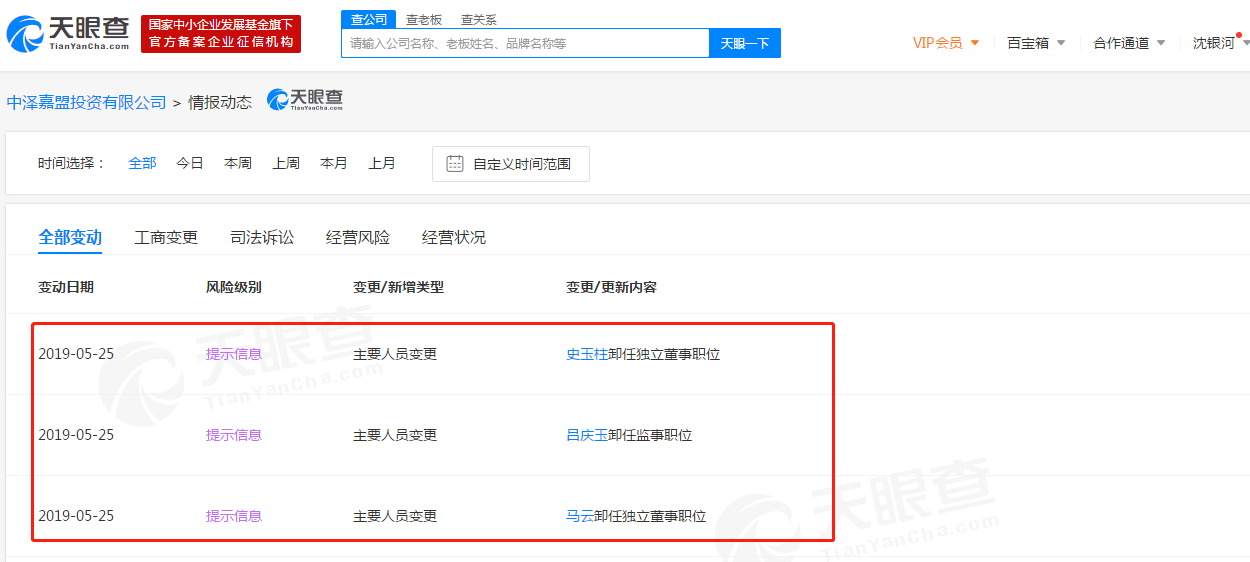Focus the company name search input
Screen dimensions: 1250x562
pyautogui.click(x=525, y=43)
